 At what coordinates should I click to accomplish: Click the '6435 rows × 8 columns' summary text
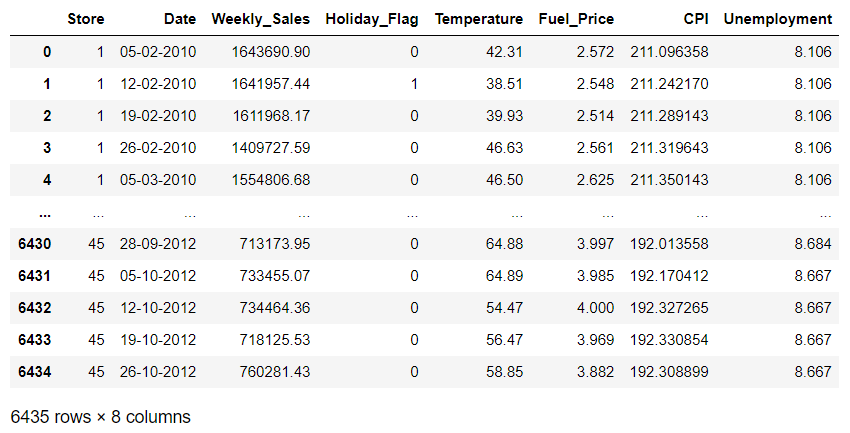(101, 417)
